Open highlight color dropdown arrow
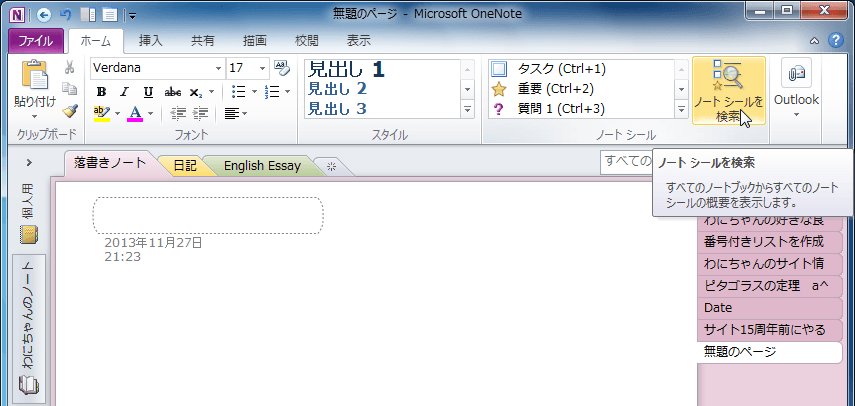Image resolution: width=855 pixels, height=406 pixels. coord(117,114)
